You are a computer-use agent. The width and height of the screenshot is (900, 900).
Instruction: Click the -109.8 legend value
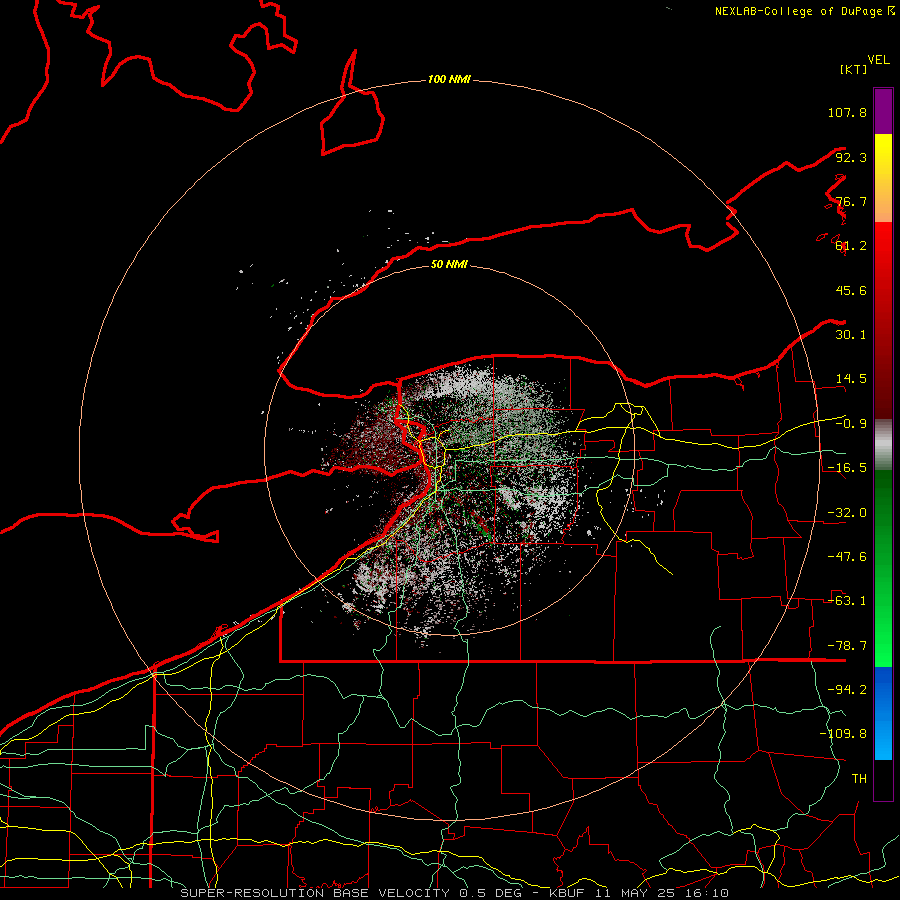[x=843, y=734]
